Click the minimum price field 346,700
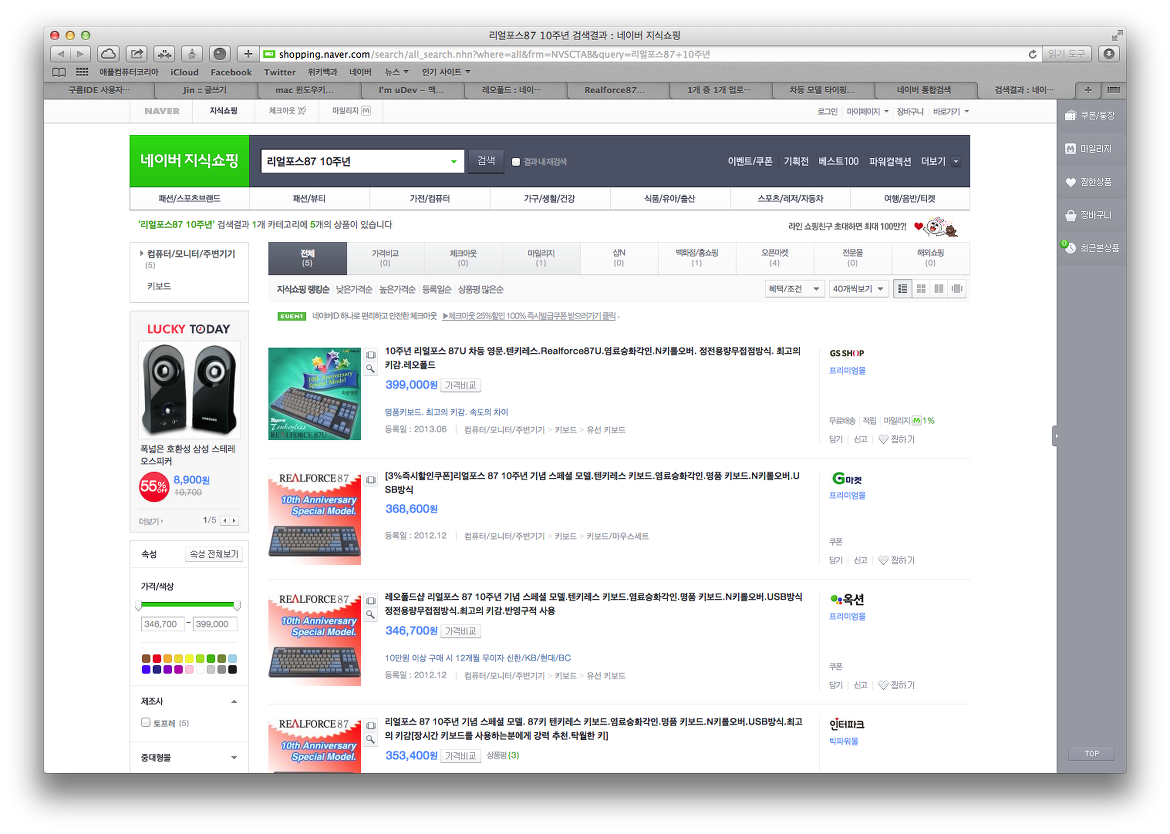The height and width of the screenshot is (834, 1170). click(x=162, y=624)
